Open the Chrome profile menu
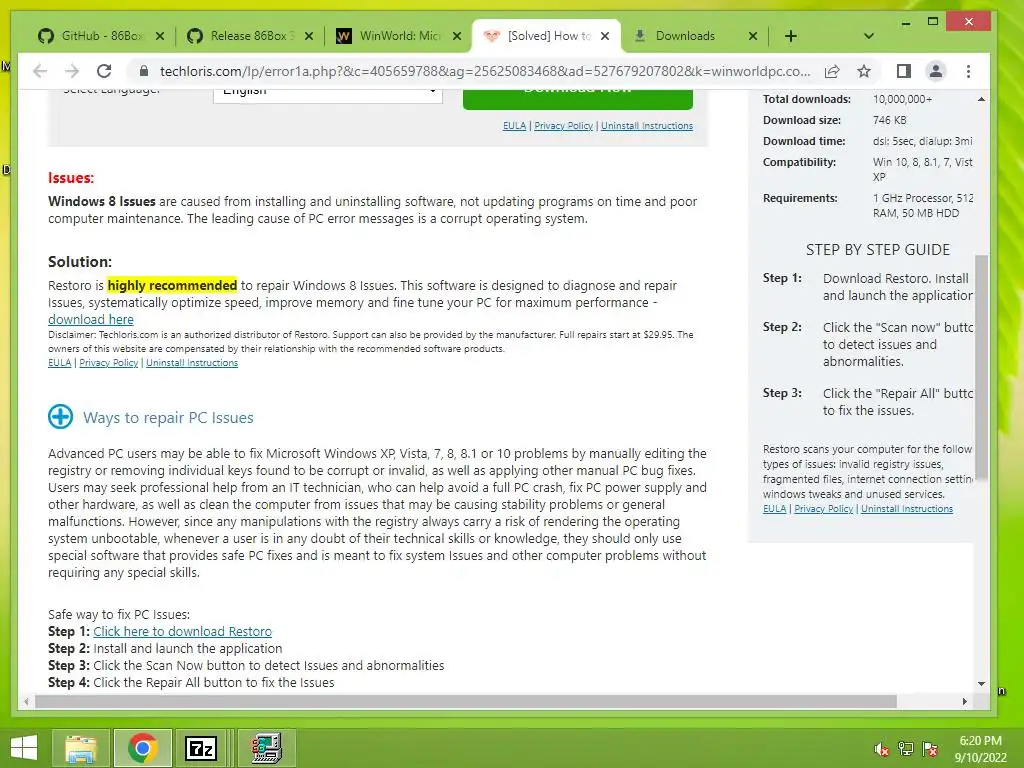Viewport: 1024px width, 768px height. pos(936,71)
